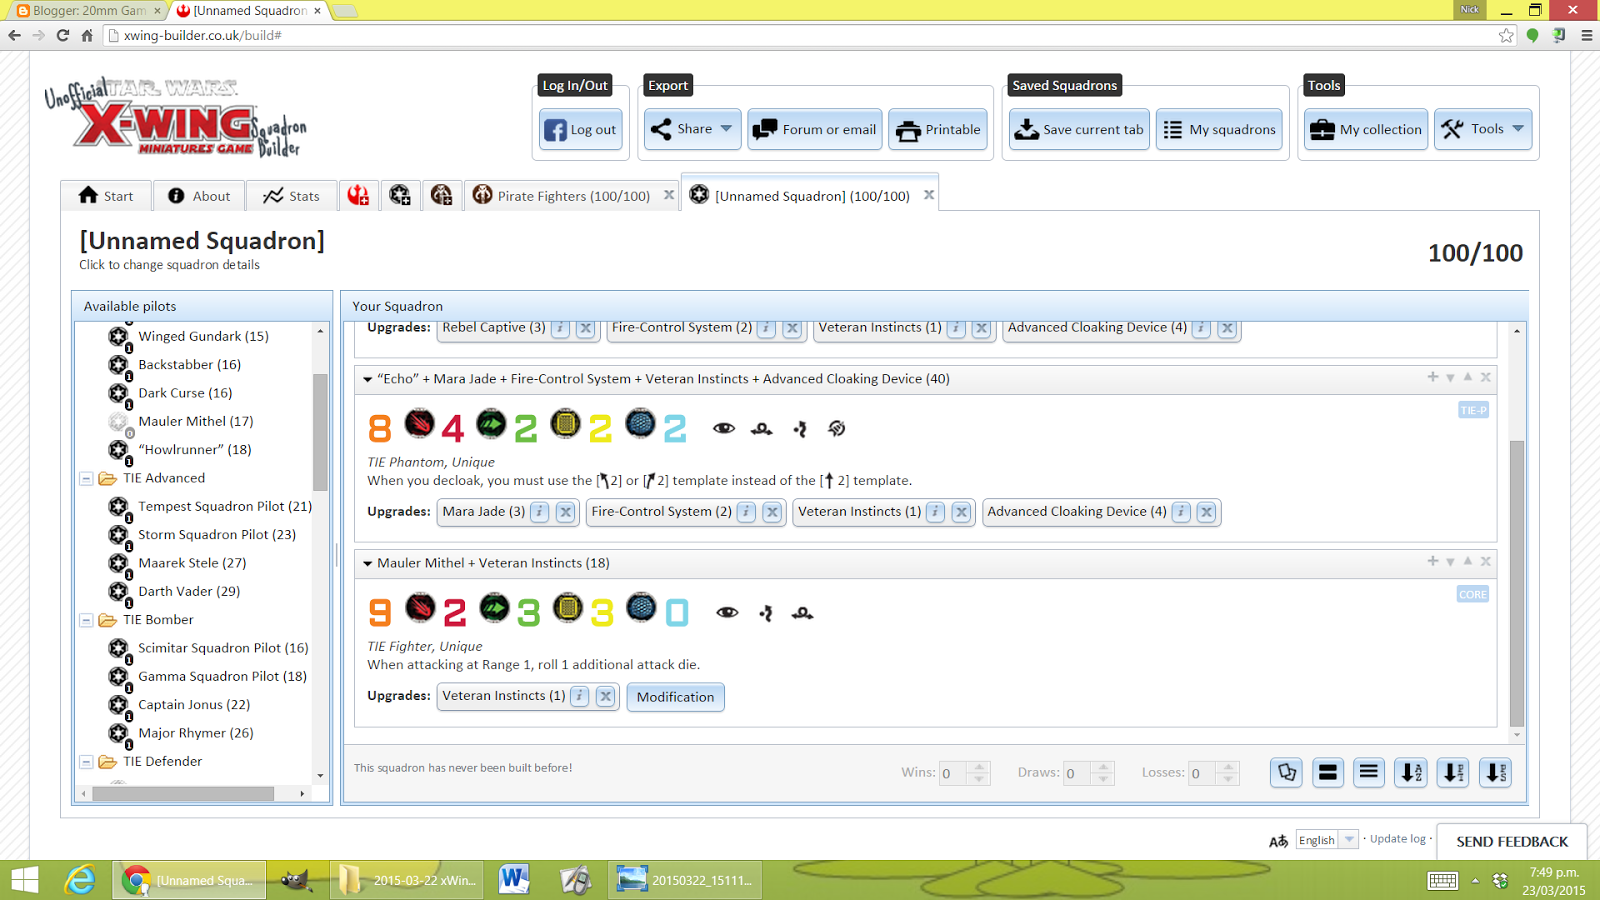Save the current tab

click(x=1079, y=129)
